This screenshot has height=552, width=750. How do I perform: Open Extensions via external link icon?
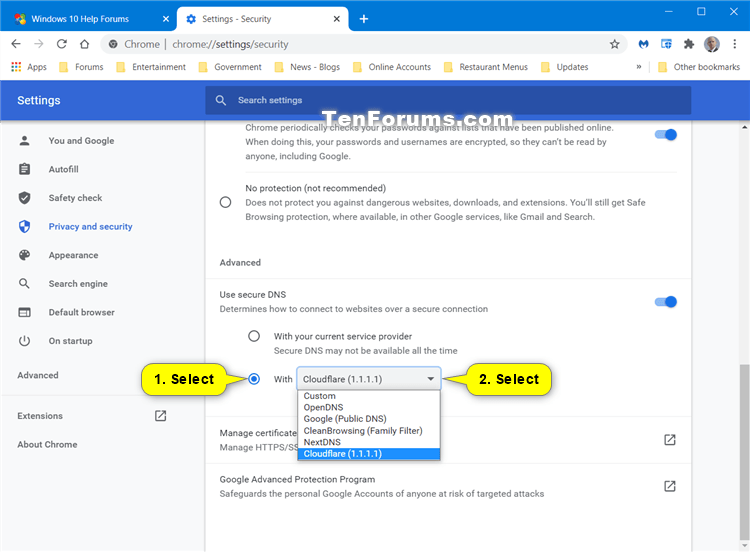[x=160, y=416]
